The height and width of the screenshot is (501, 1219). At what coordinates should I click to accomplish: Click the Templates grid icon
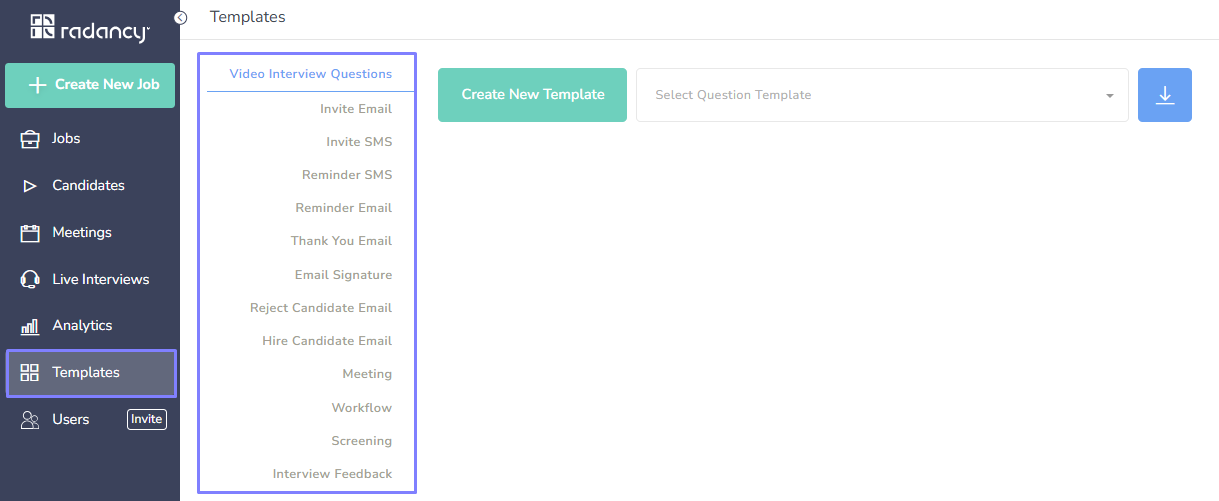tap(30, 373)
